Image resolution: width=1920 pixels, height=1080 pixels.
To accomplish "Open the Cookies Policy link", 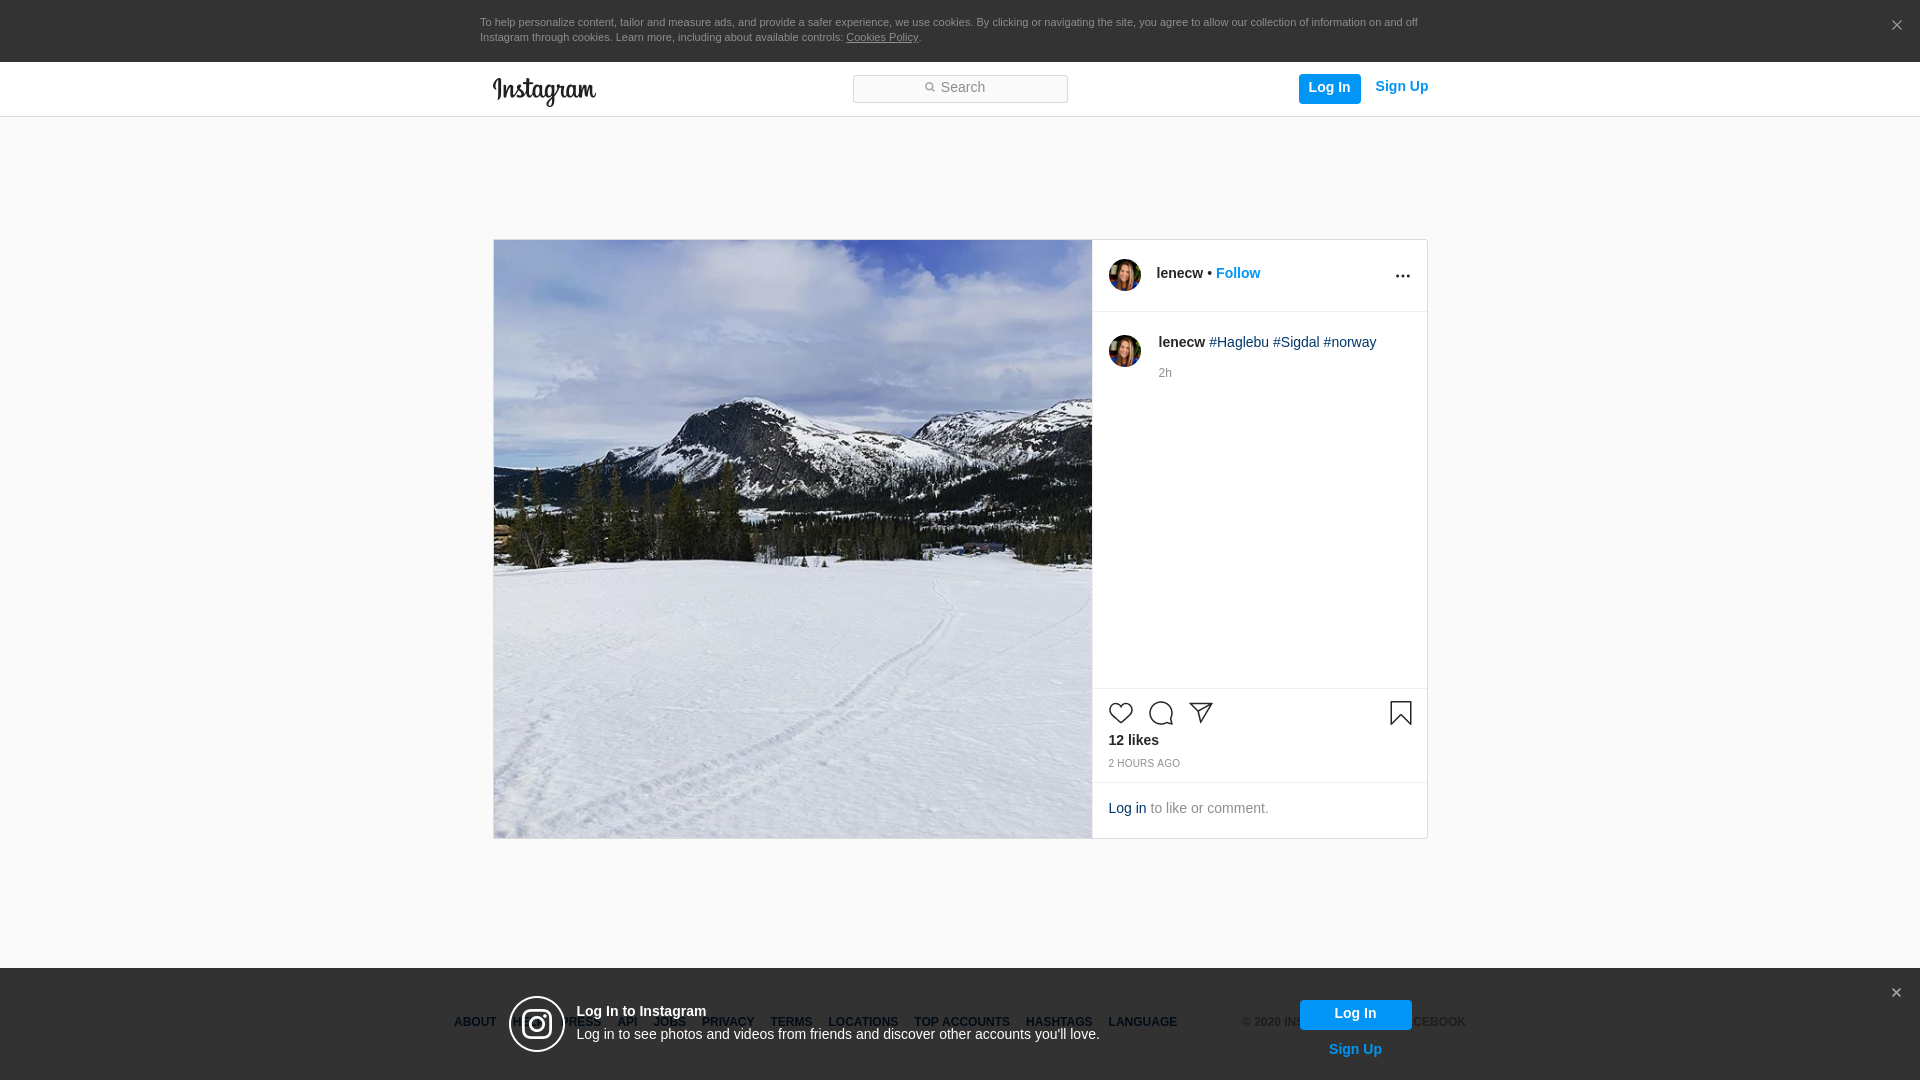I will [881, 38].
